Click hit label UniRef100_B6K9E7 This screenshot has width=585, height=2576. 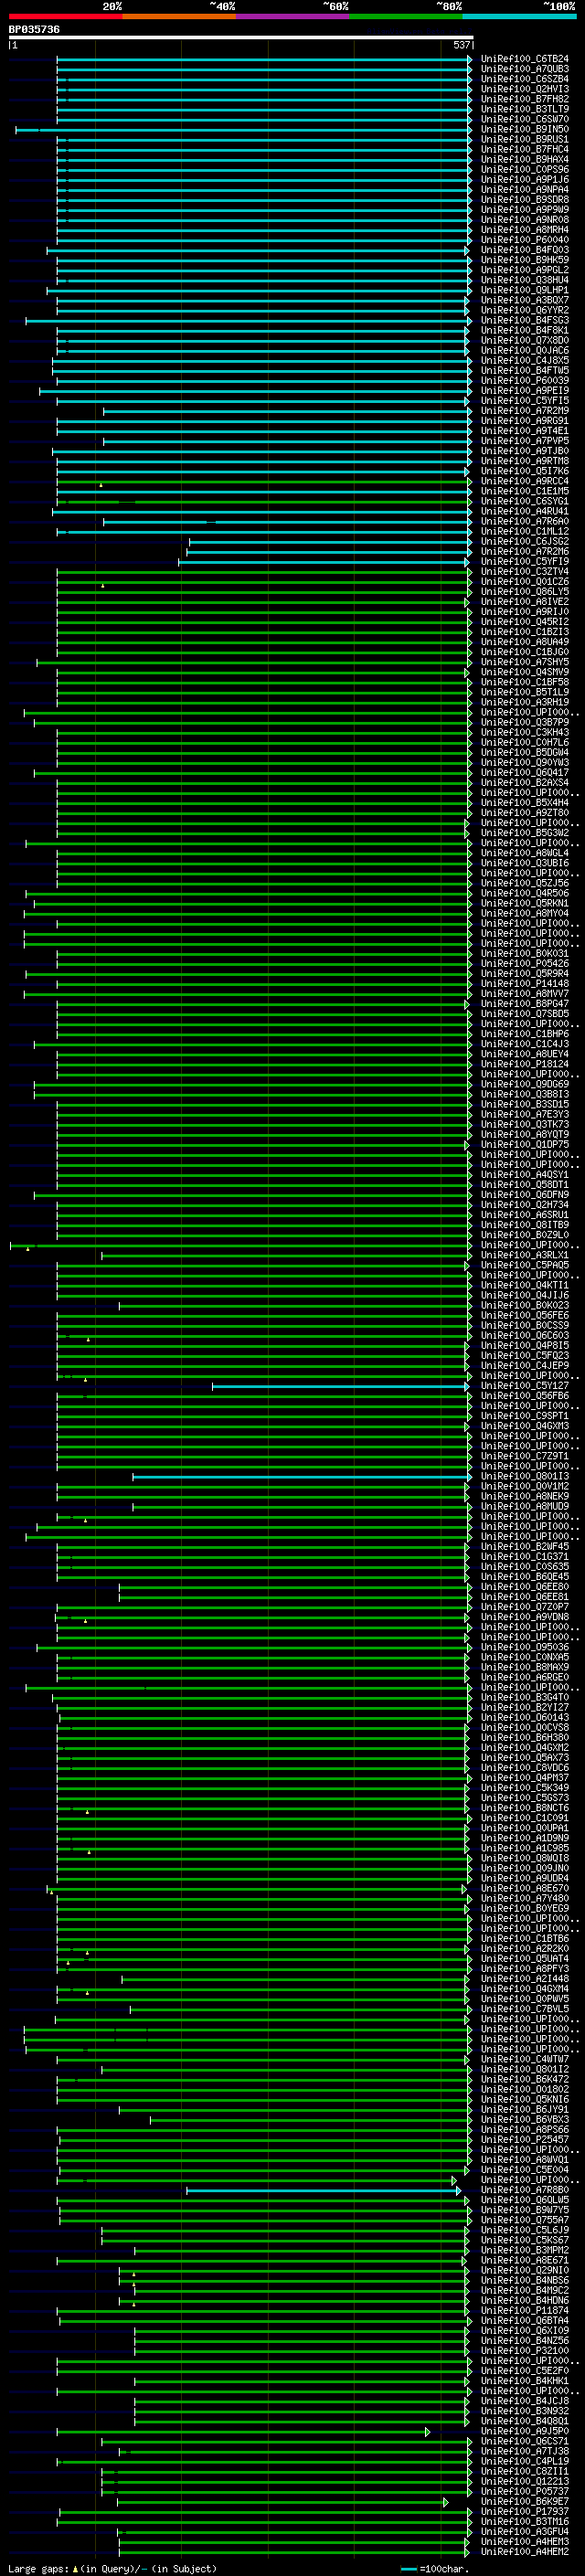525,2501
